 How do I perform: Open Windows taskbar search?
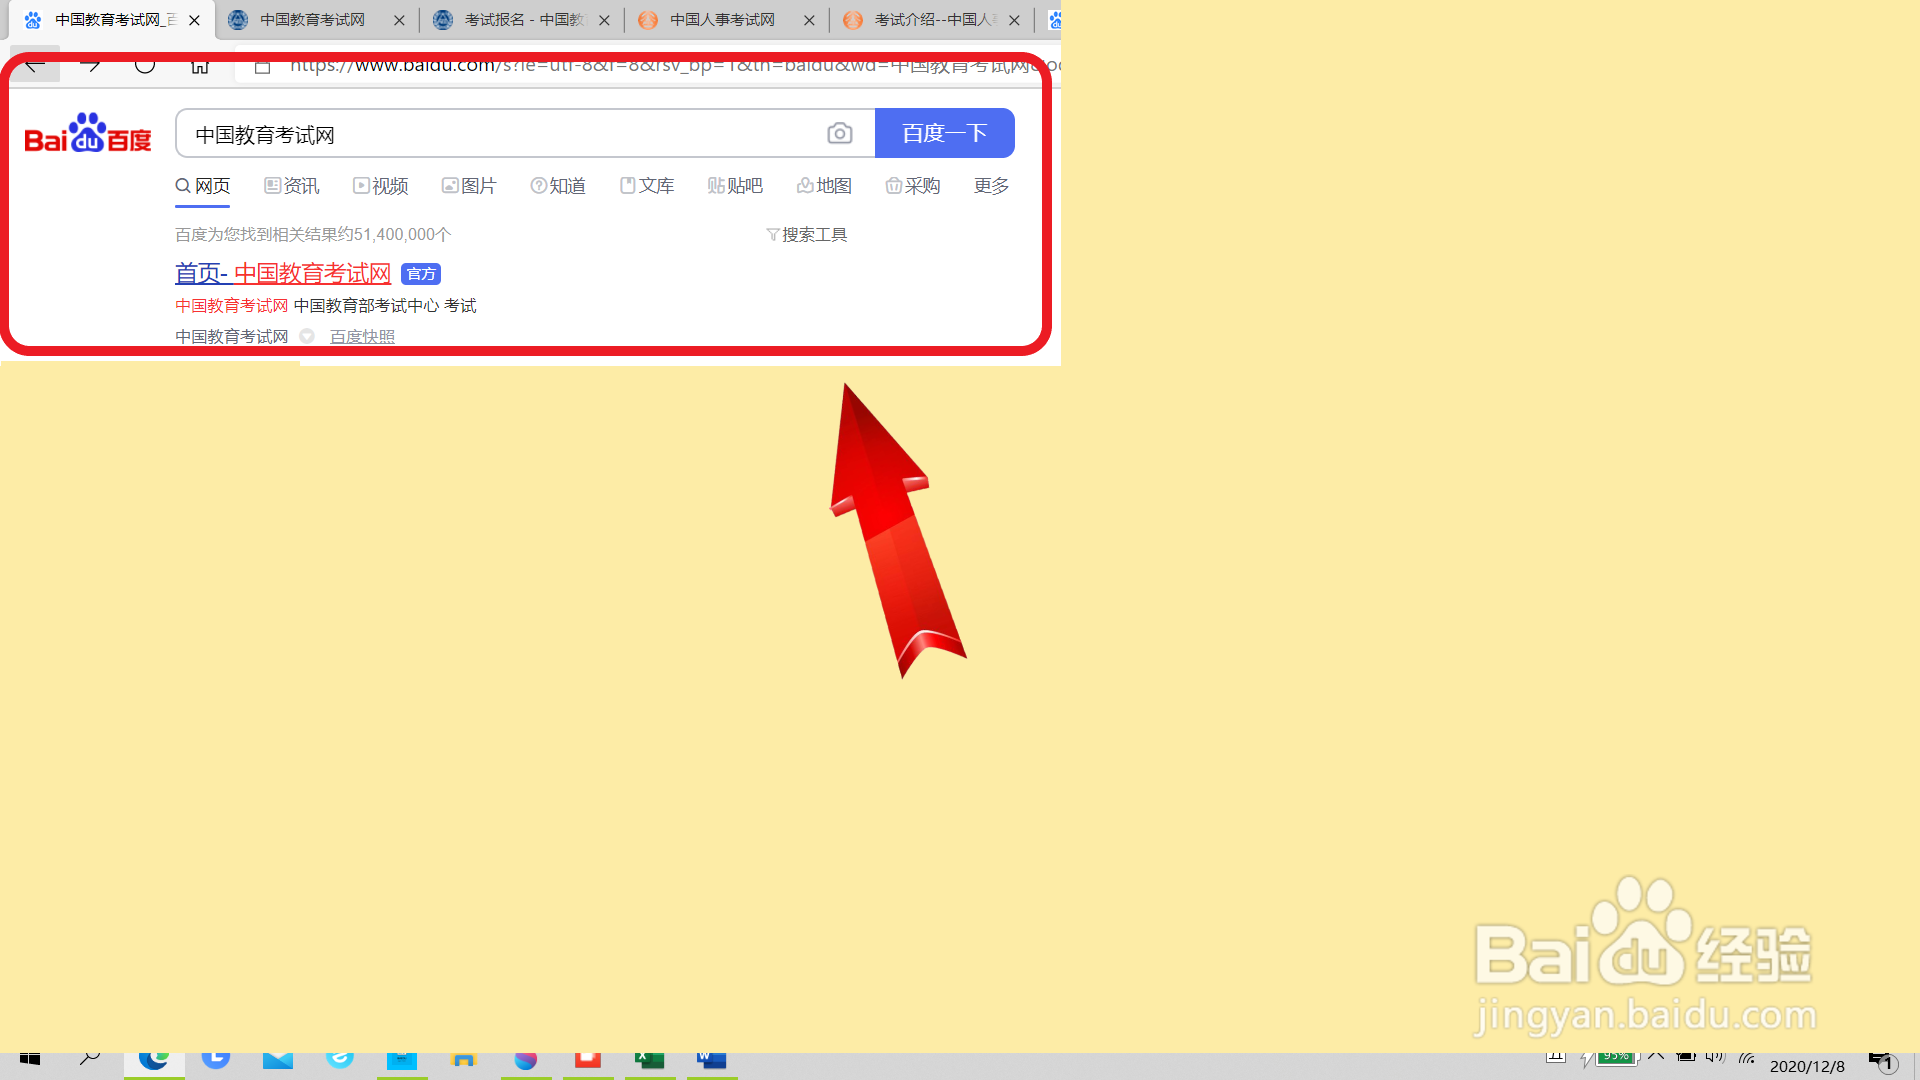click(x=90, y=1059)
